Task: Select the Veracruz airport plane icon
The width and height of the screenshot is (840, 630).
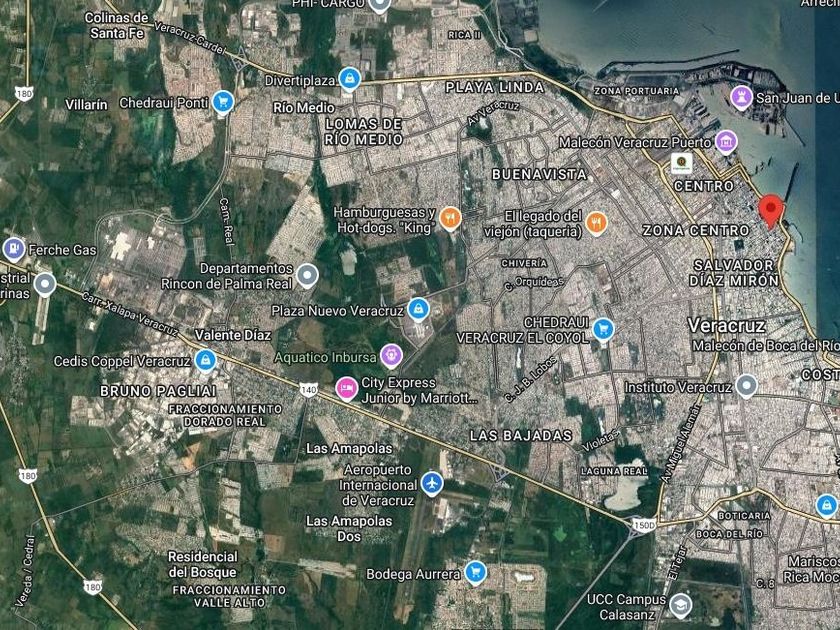Action: (432, 483)
